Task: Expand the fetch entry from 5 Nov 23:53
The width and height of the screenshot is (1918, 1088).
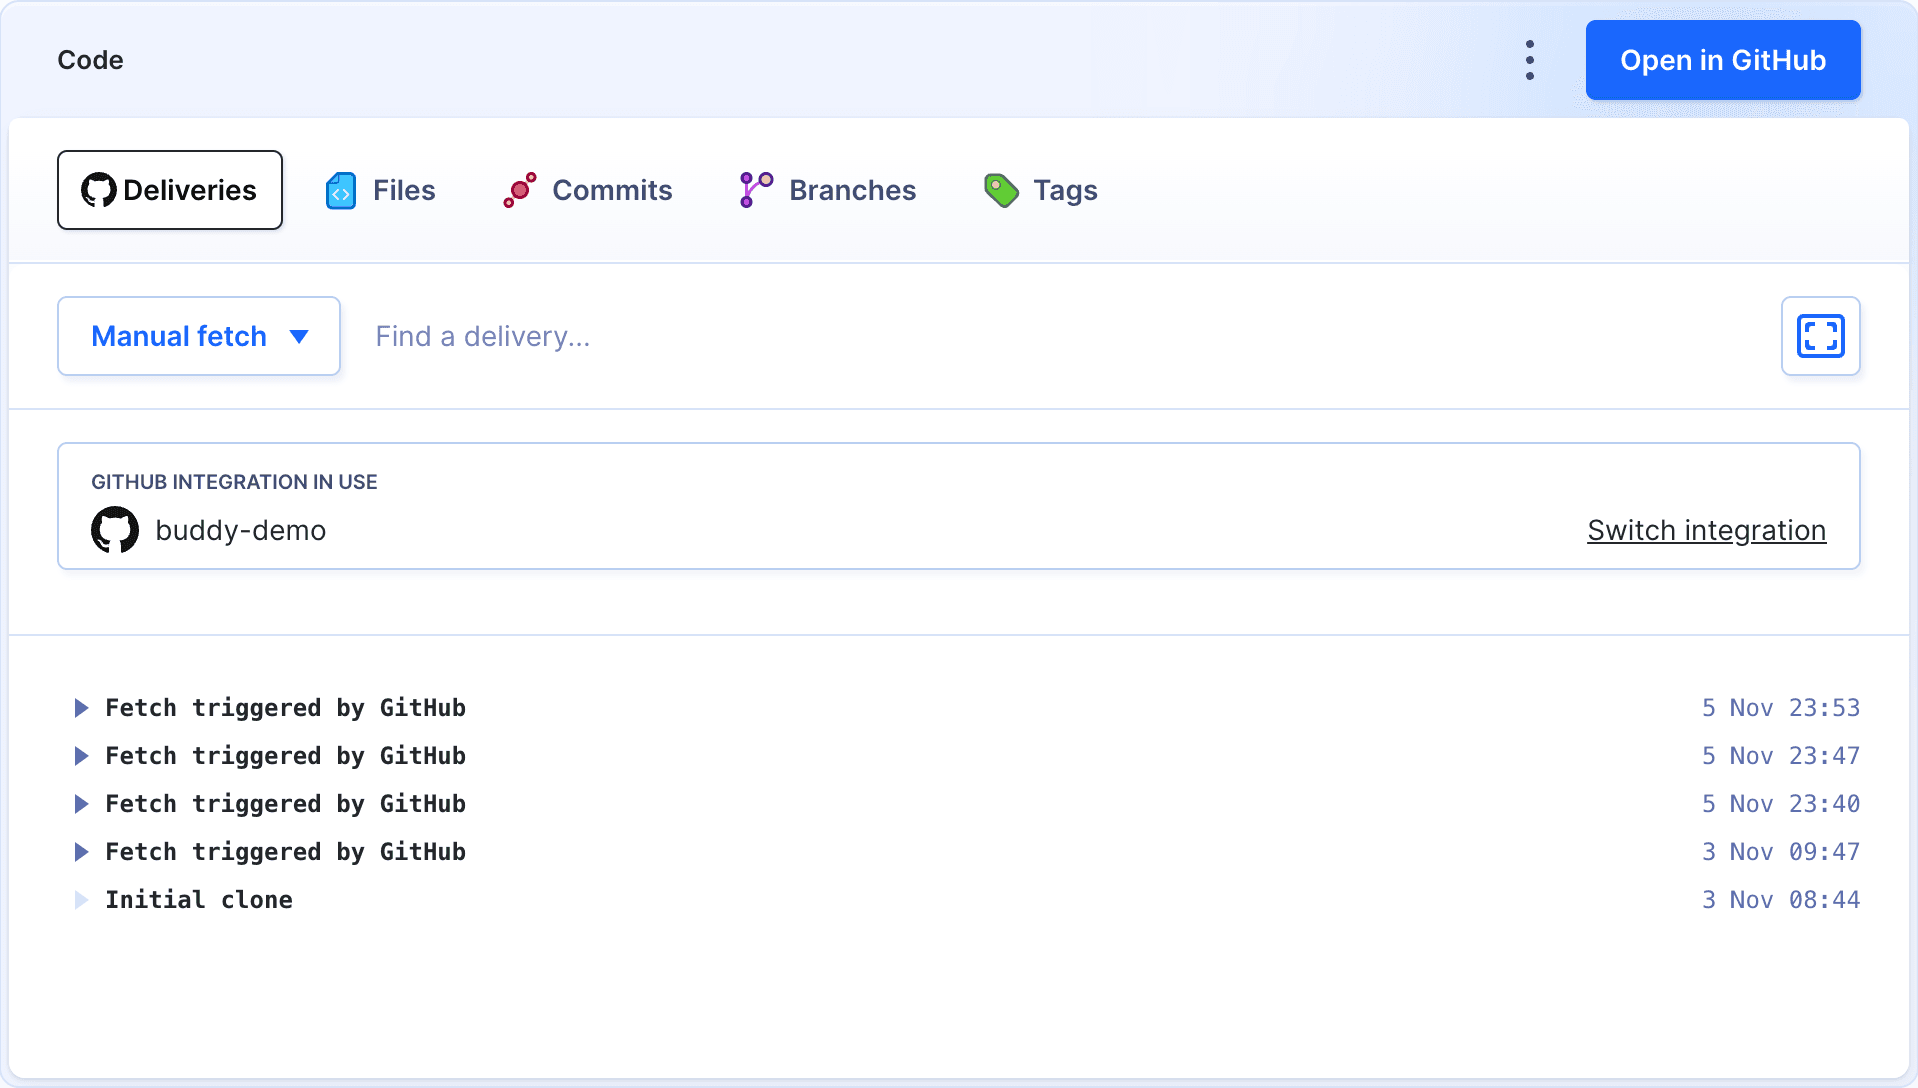Action: coord(82,708)
